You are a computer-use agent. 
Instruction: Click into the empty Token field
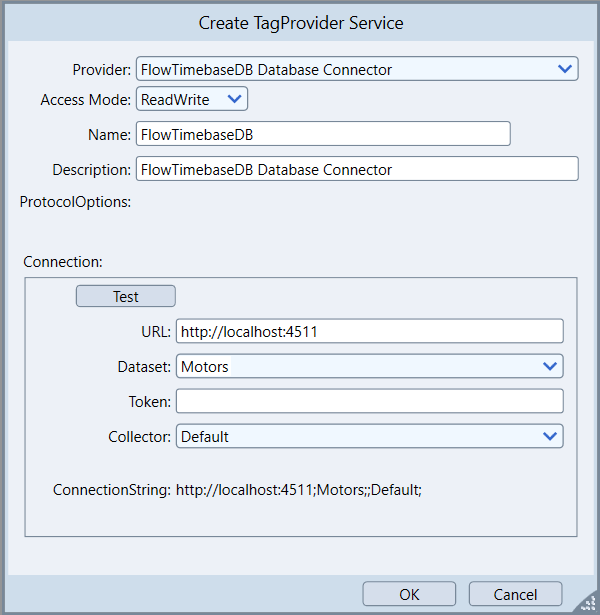[369, 401]
